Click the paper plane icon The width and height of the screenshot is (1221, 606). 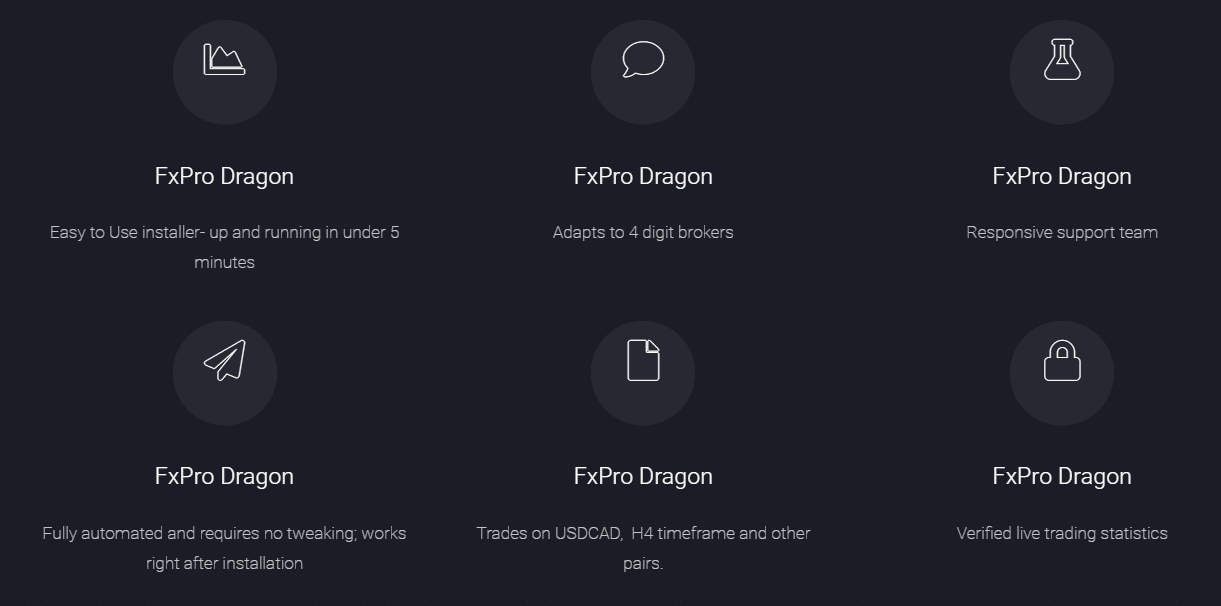pos(224,372)
